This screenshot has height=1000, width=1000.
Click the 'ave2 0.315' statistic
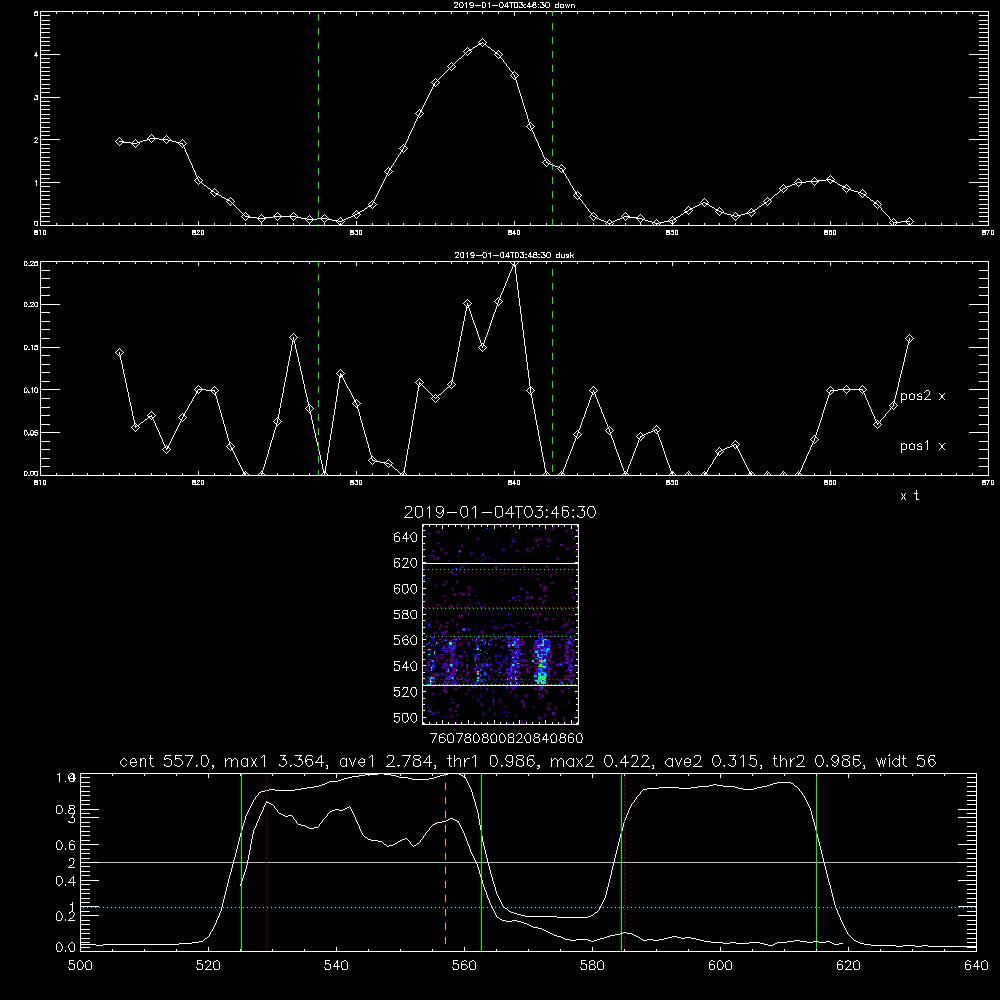[x=712, y=761]
